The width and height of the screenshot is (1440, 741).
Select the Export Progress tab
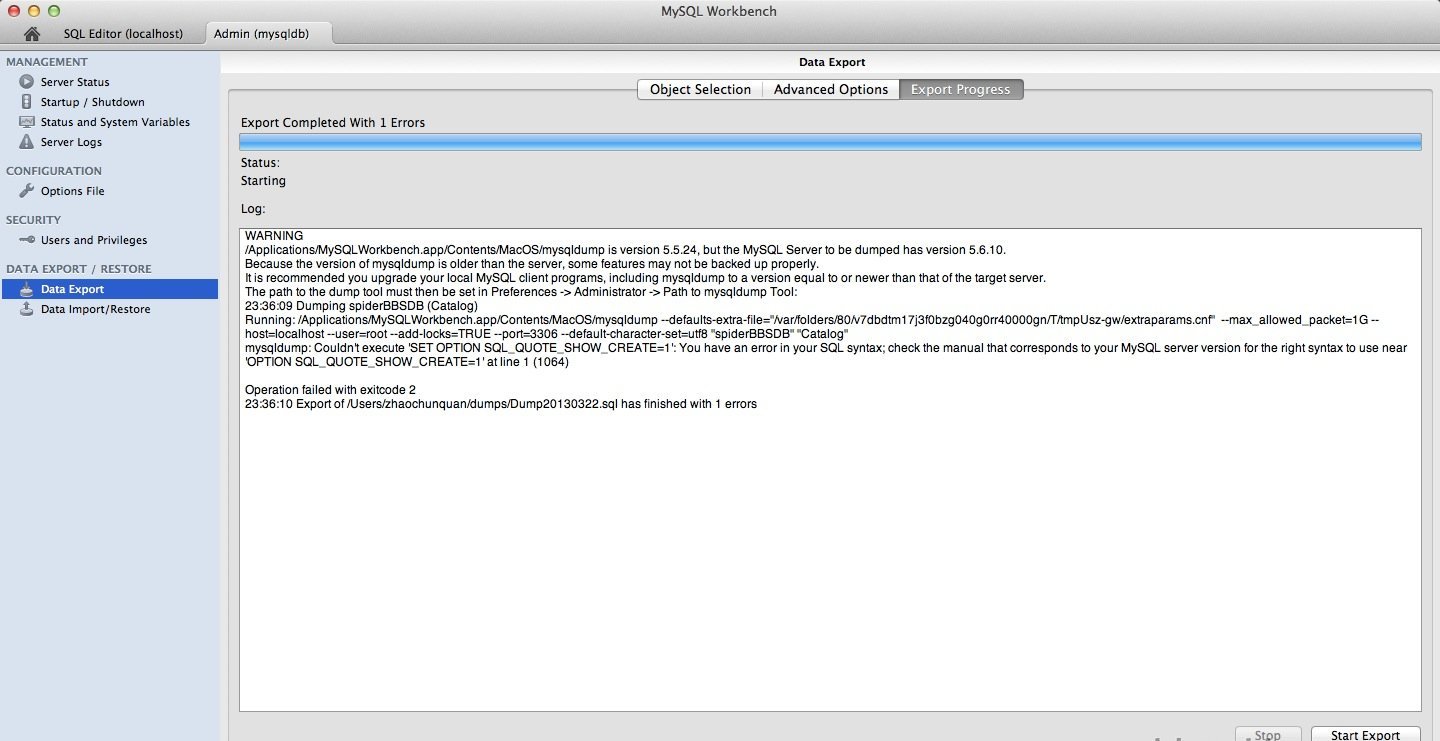click(x=960, y=89)
